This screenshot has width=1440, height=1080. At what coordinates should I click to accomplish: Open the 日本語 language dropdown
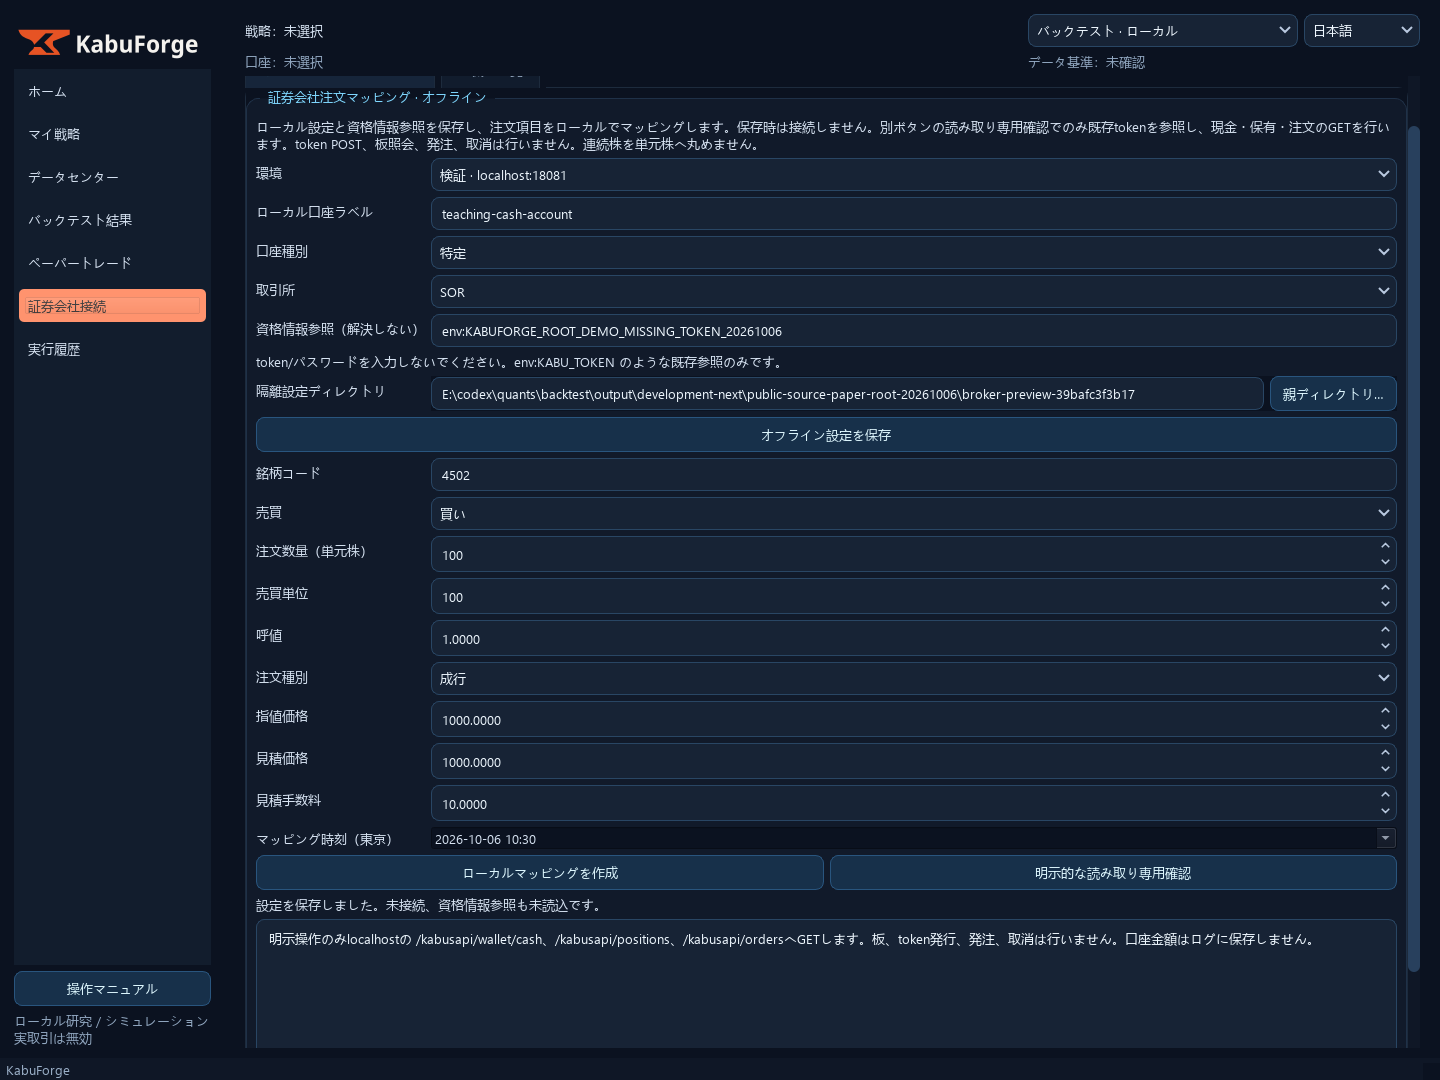click(1361, 31)
